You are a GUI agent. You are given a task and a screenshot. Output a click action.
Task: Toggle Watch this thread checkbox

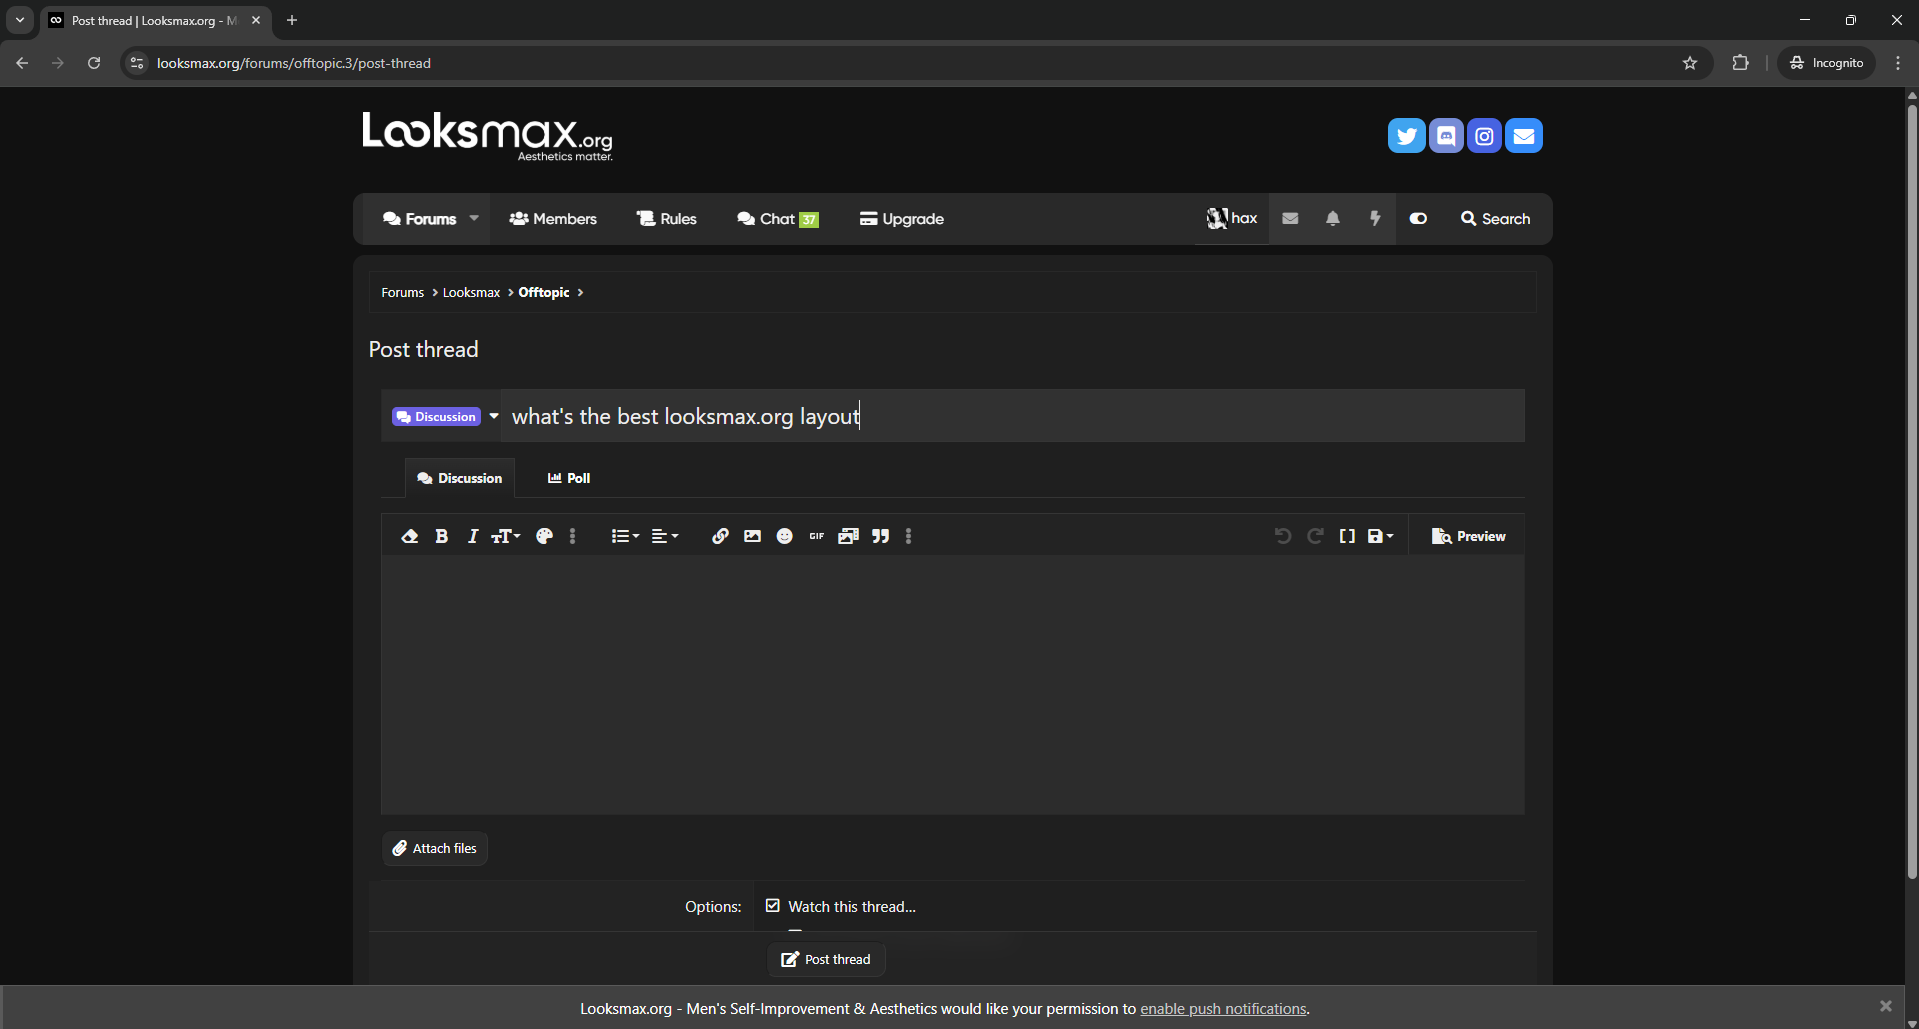(x=773, y=906)
